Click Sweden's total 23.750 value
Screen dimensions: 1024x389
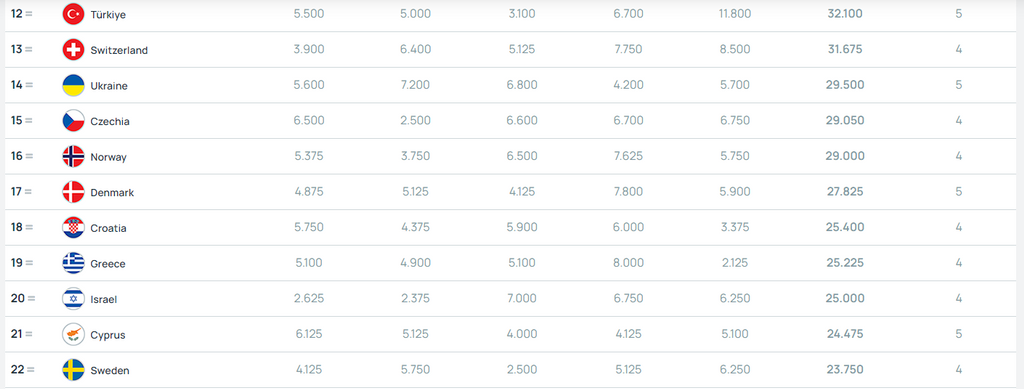[x=845, y=369]
